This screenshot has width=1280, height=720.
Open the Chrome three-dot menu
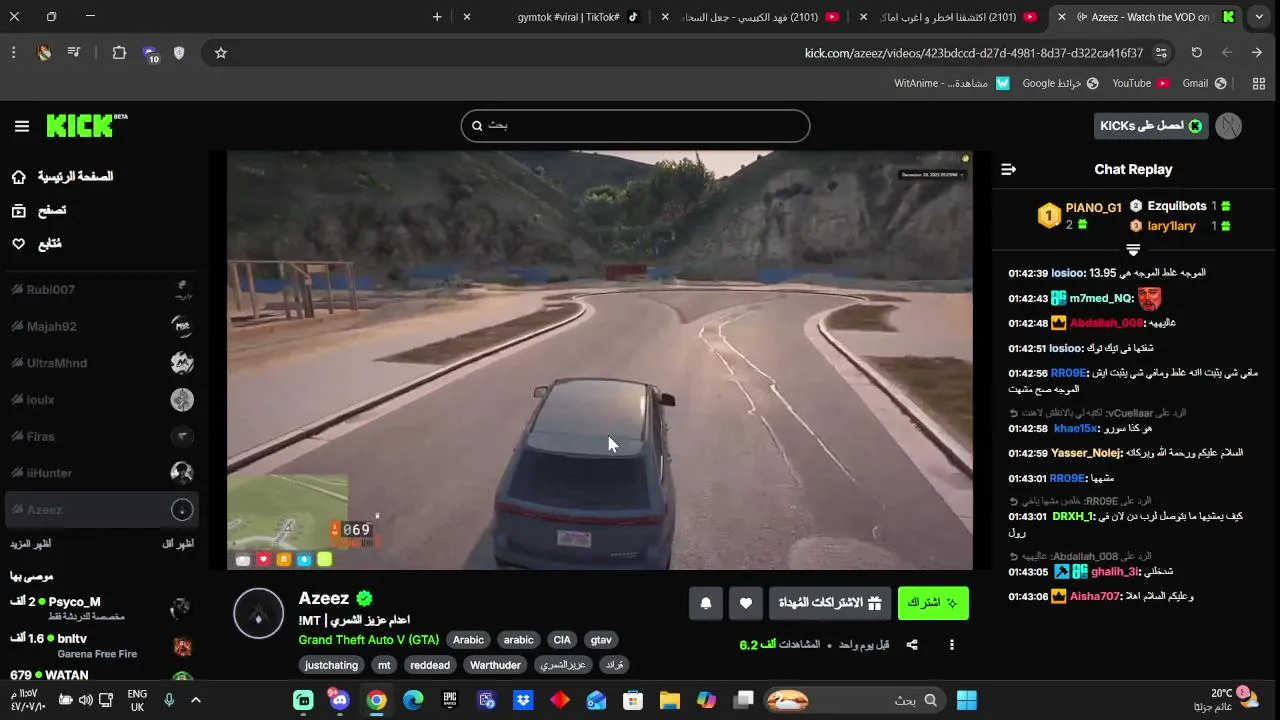pyautogui.click(x=13, y=53)
